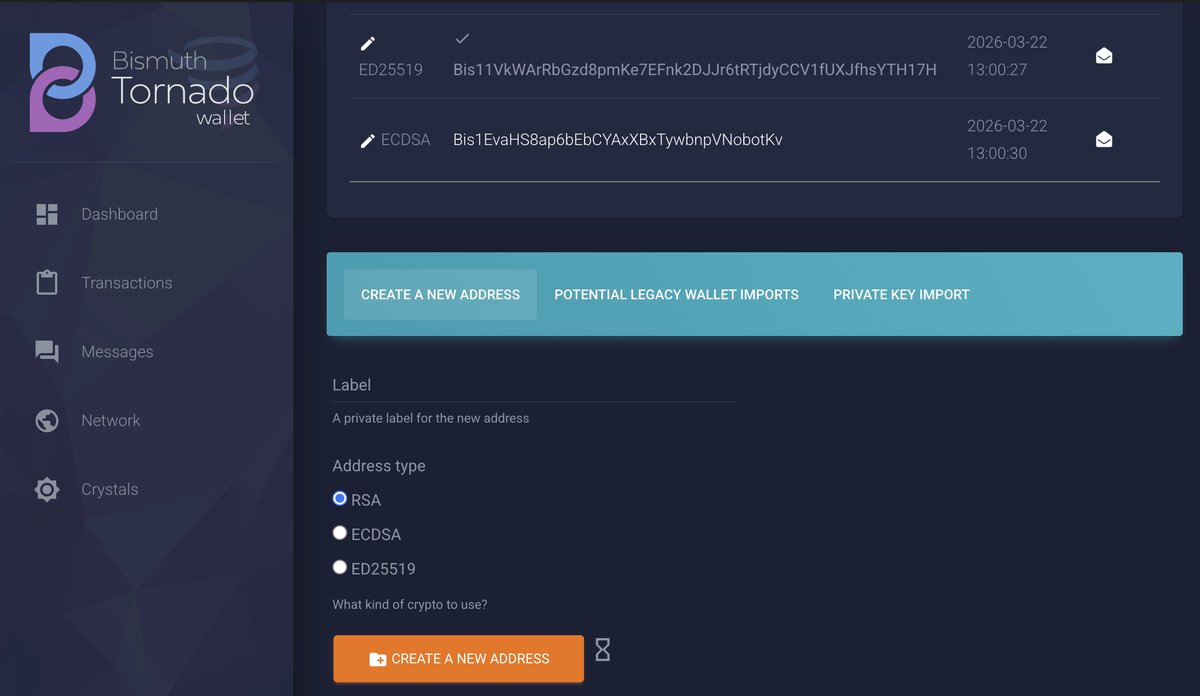Switch to Potential Legacy Wallet Imports tab

[677, 295]
